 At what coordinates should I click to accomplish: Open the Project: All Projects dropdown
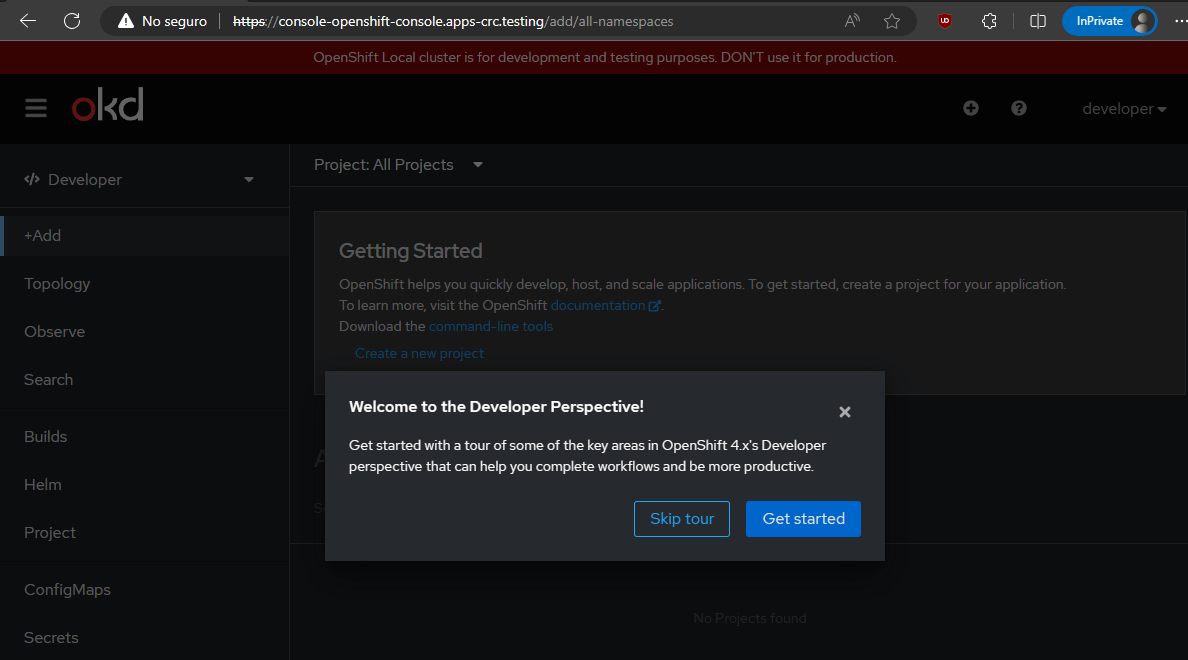pos(399,165)
